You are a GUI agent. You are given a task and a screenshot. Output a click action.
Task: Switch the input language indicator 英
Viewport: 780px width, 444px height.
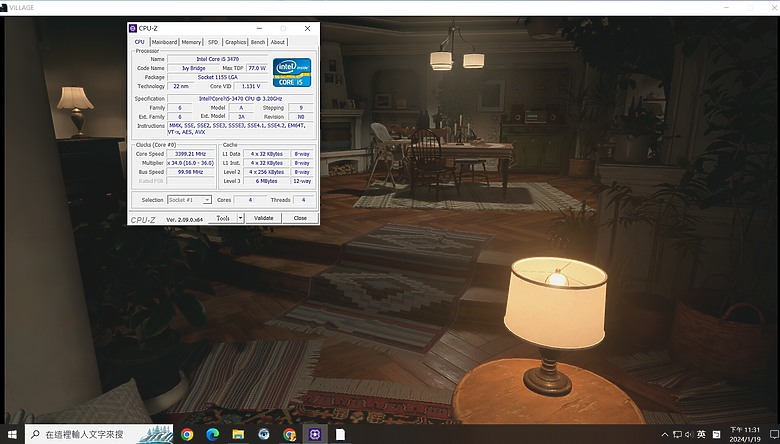click(701, 435)
